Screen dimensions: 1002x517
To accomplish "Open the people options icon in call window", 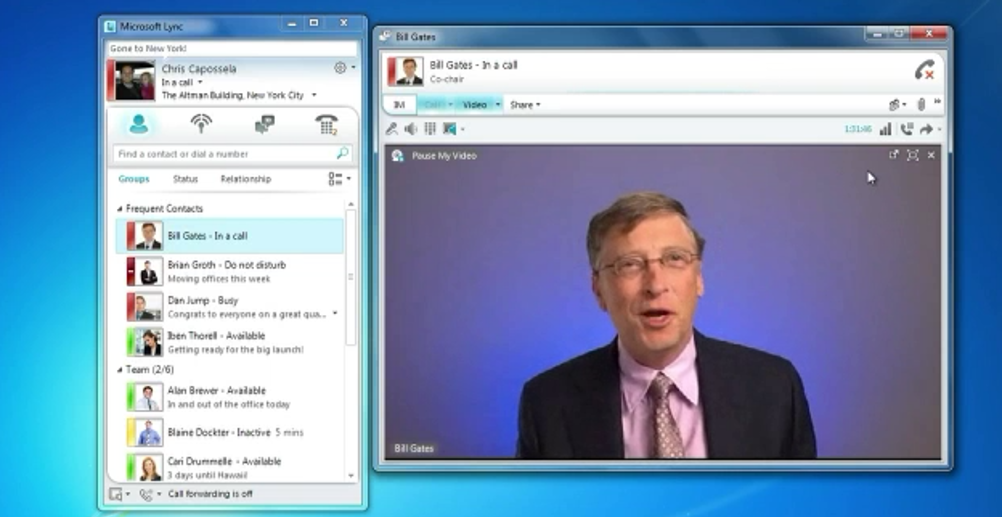I will coord(895,104).
